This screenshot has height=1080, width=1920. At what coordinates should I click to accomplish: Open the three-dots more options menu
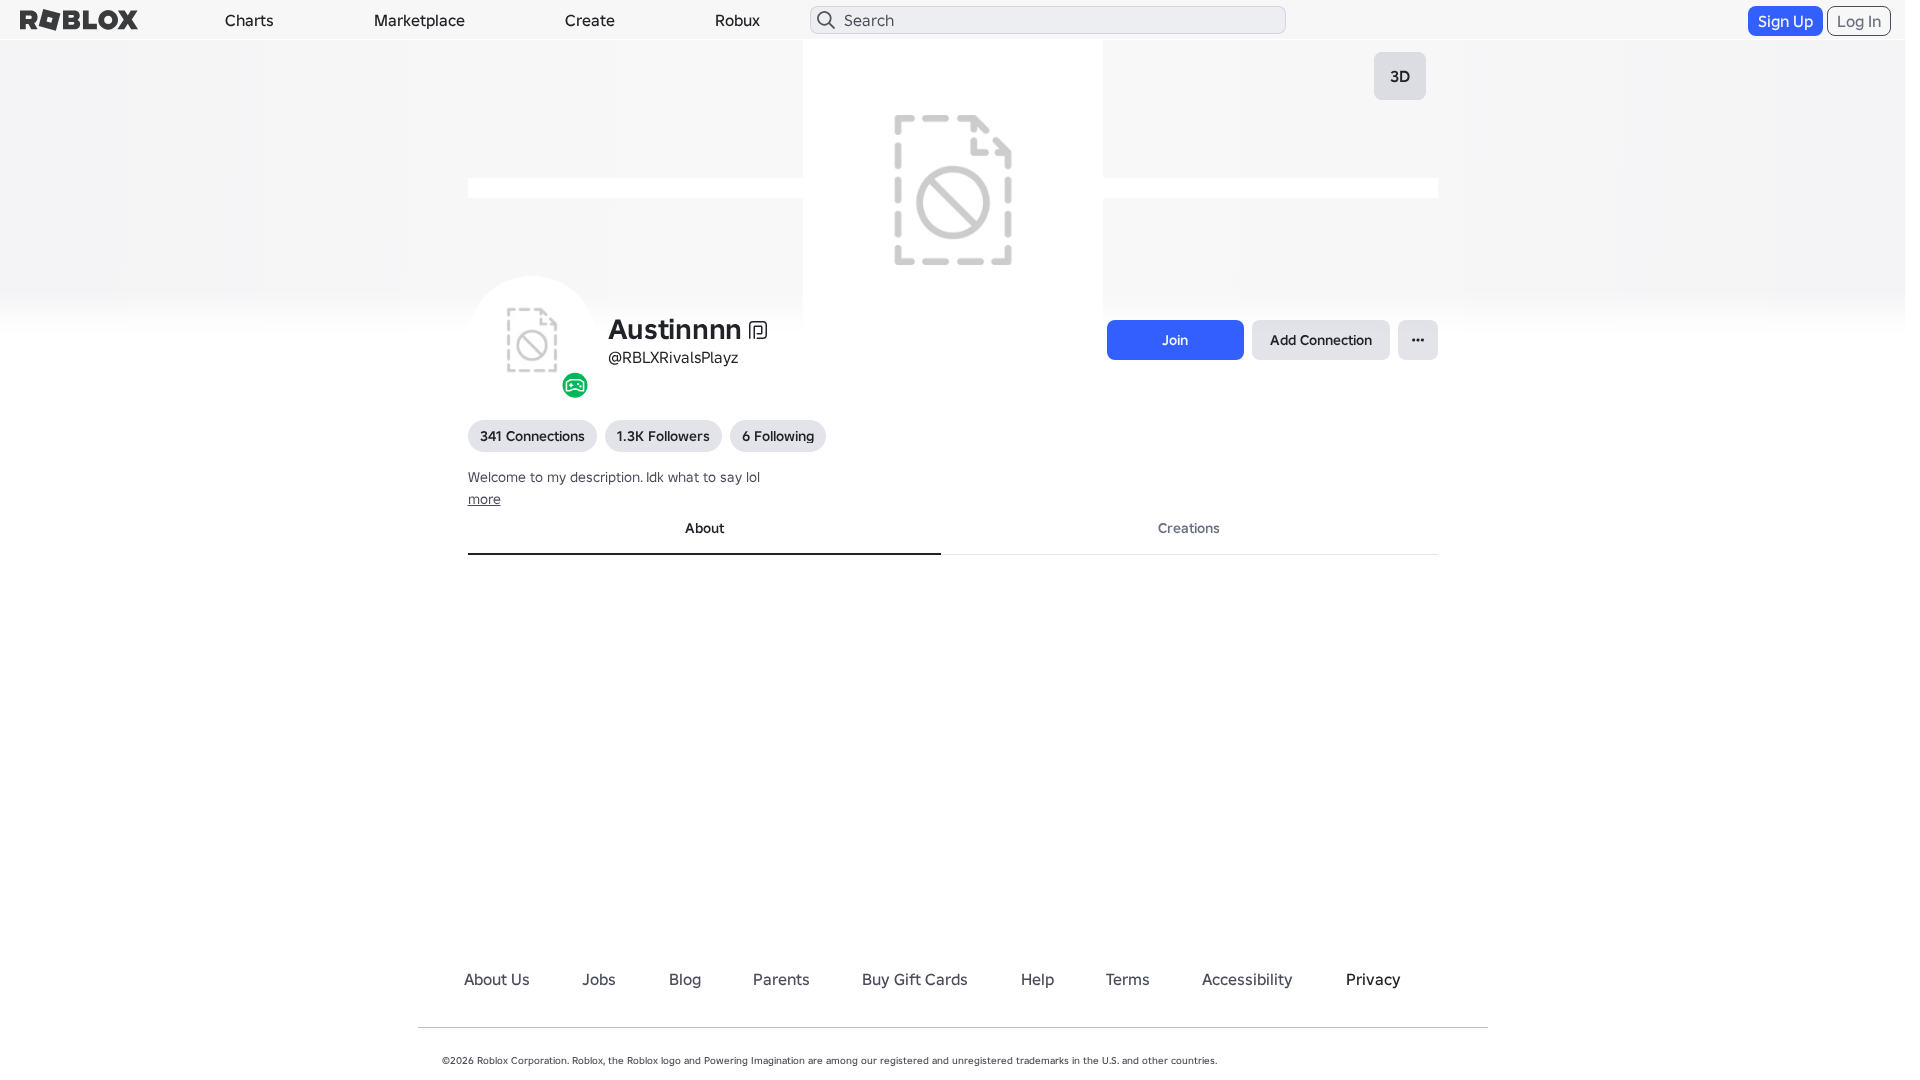pyautogui.click(x=1418, y=340)
